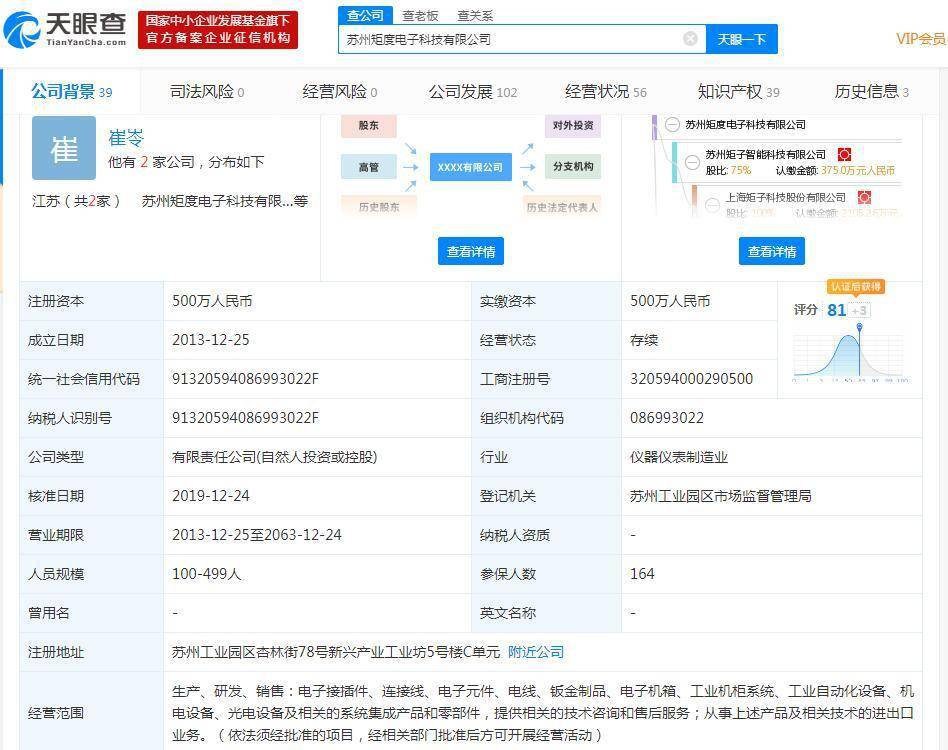Click the 苏州矩度电子科技有限...等 company link

(x=224, y=201)
